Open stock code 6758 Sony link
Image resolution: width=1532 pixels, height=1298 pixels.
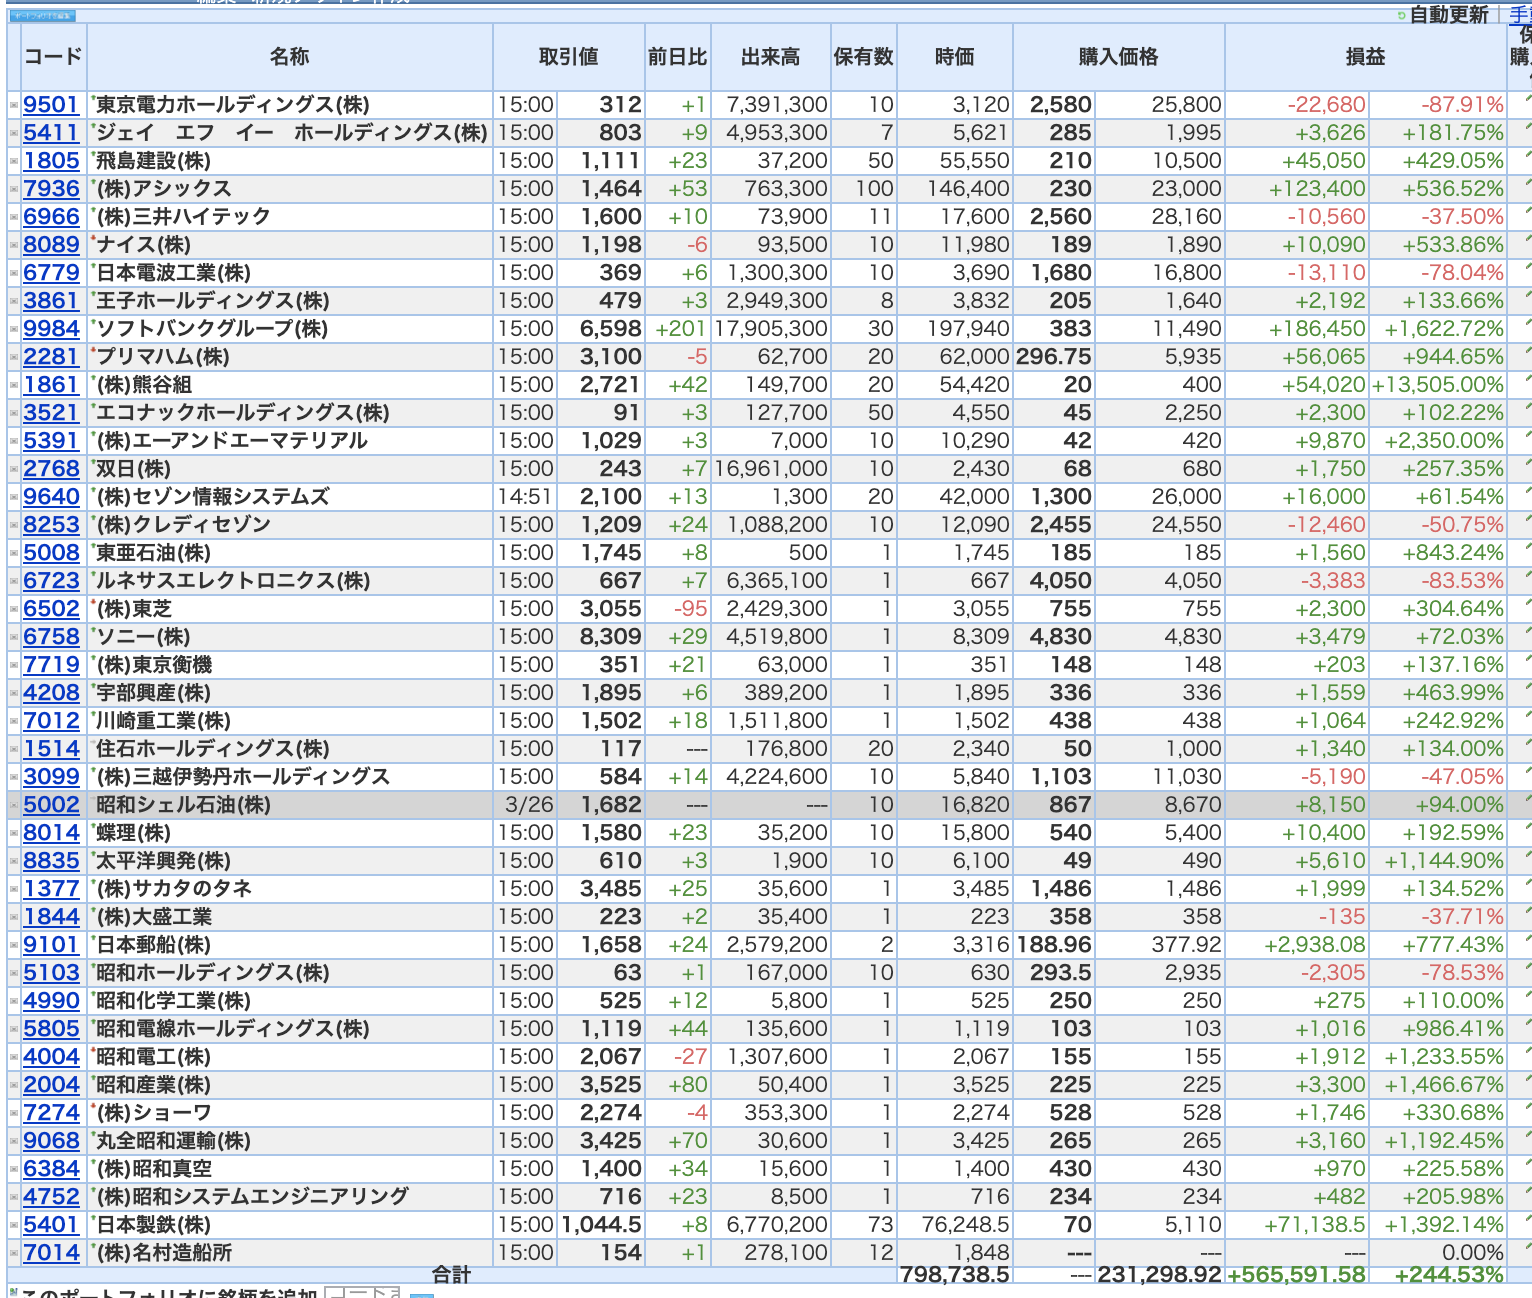point(51,637)
